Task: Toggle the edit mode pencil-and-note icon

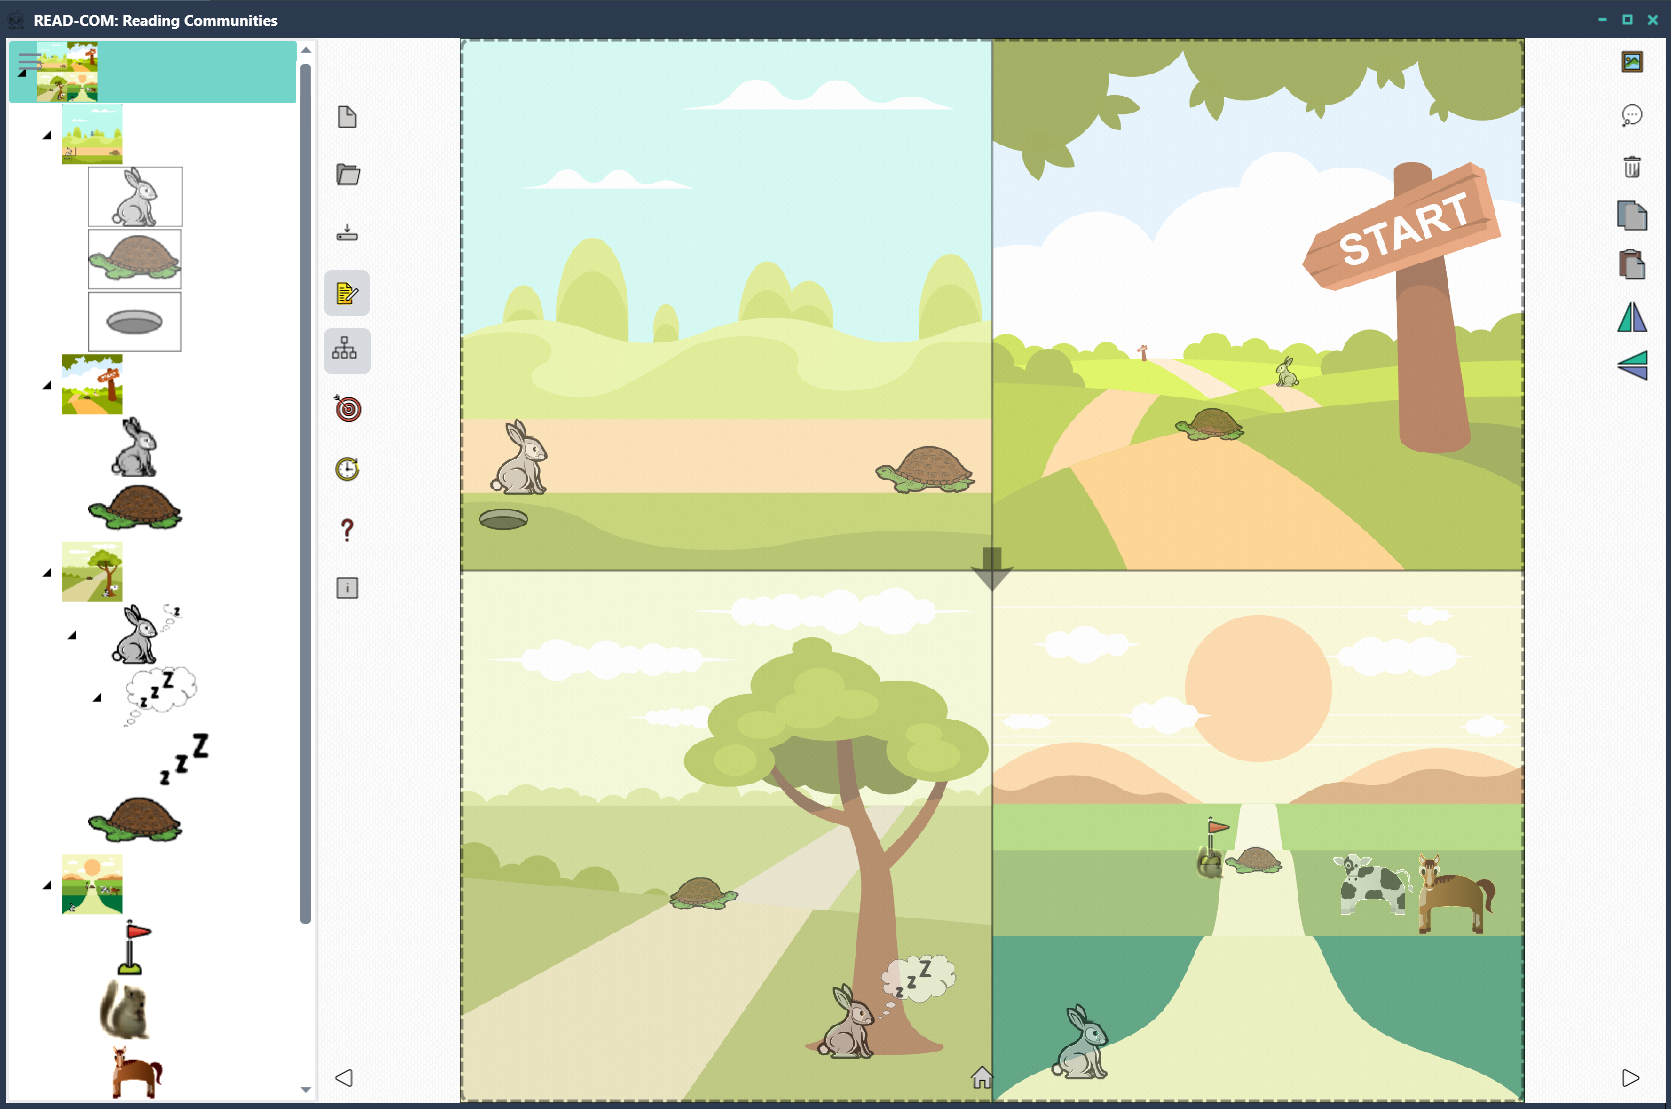Action: (x=347, y=293)
